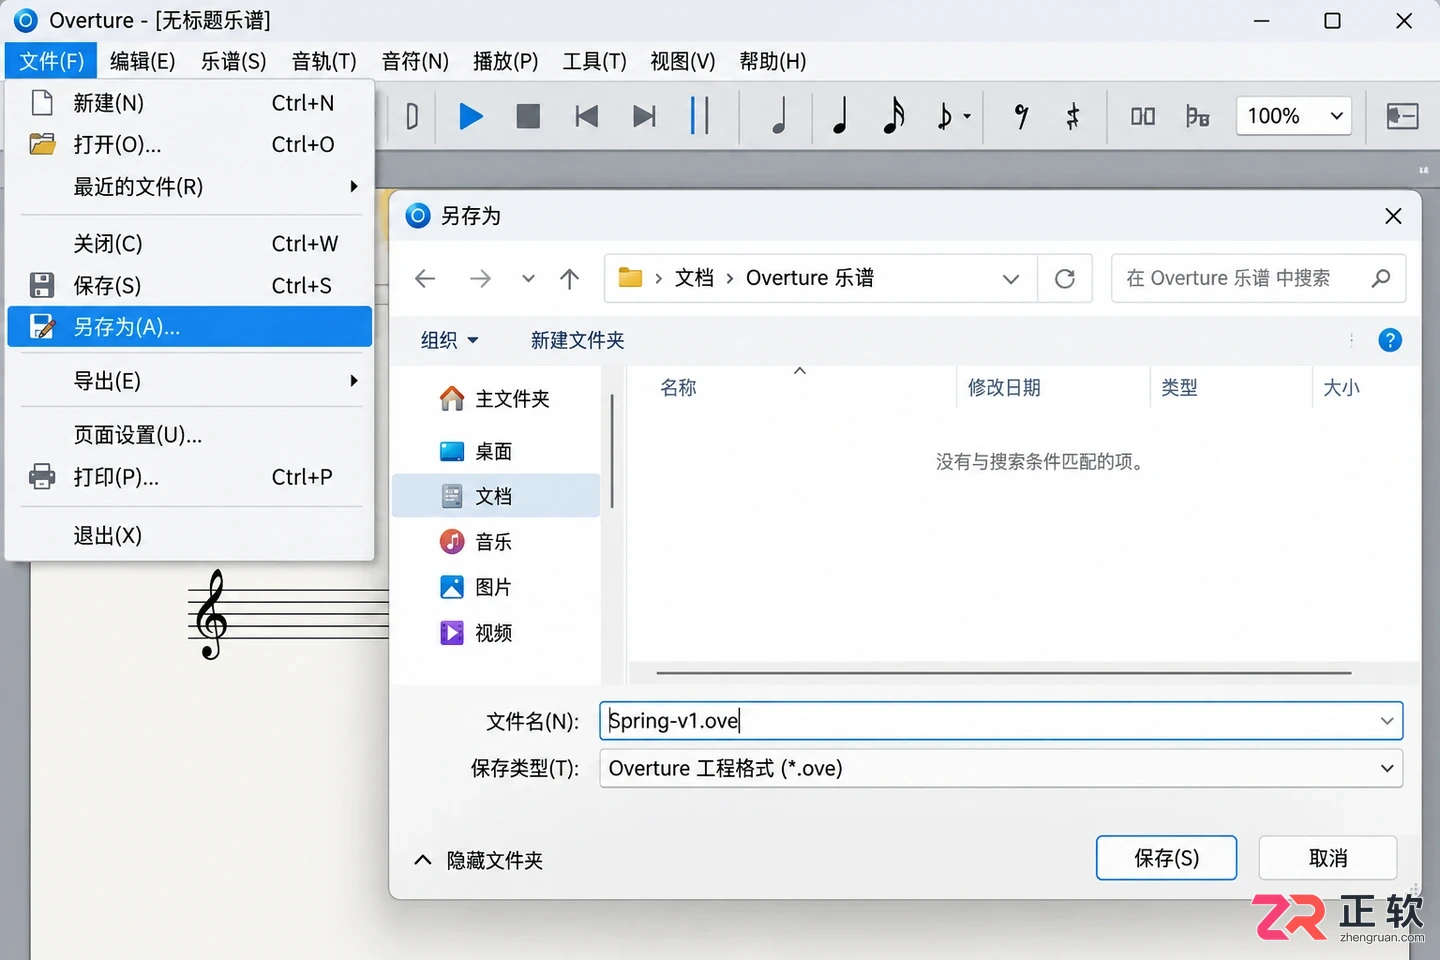Select the eighth rest tool
Image resolution: width=1440 pixels, height=960 pixels.
[1021, 117]
